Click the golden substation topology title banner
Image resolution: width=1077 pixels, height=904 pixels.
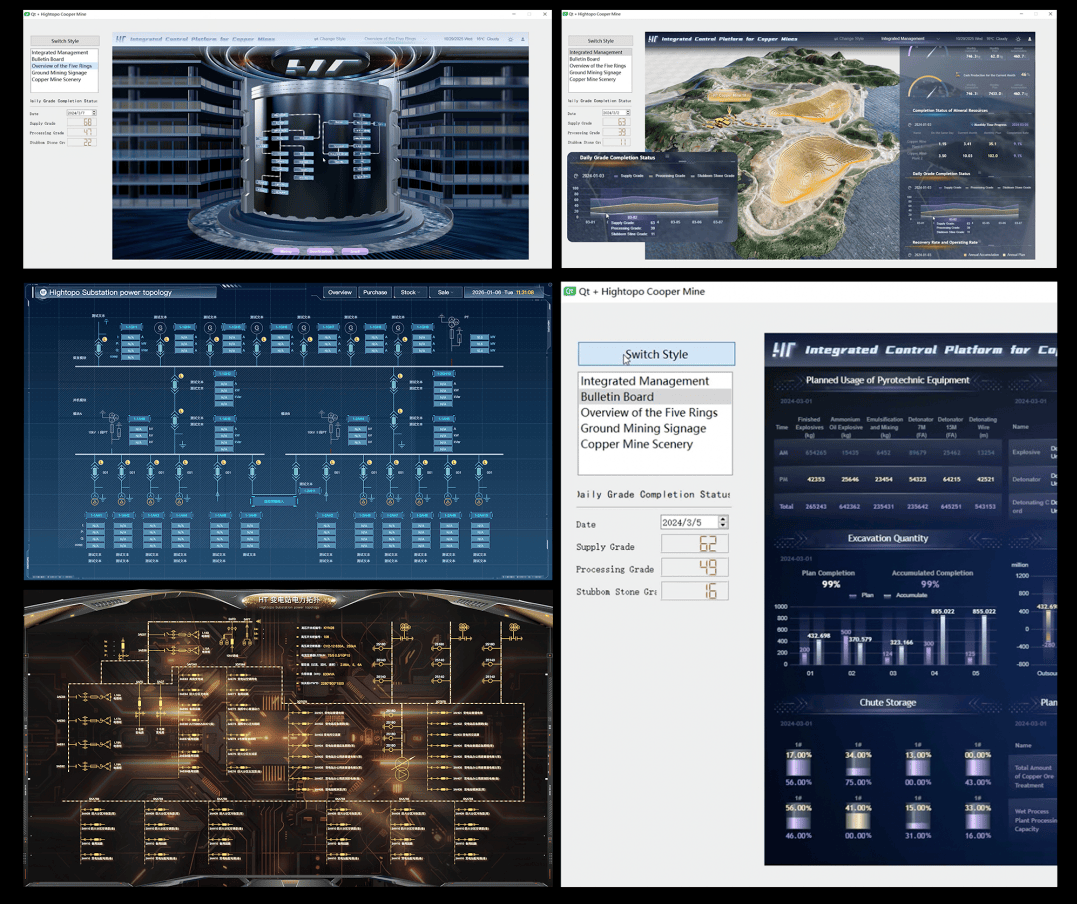288,601
